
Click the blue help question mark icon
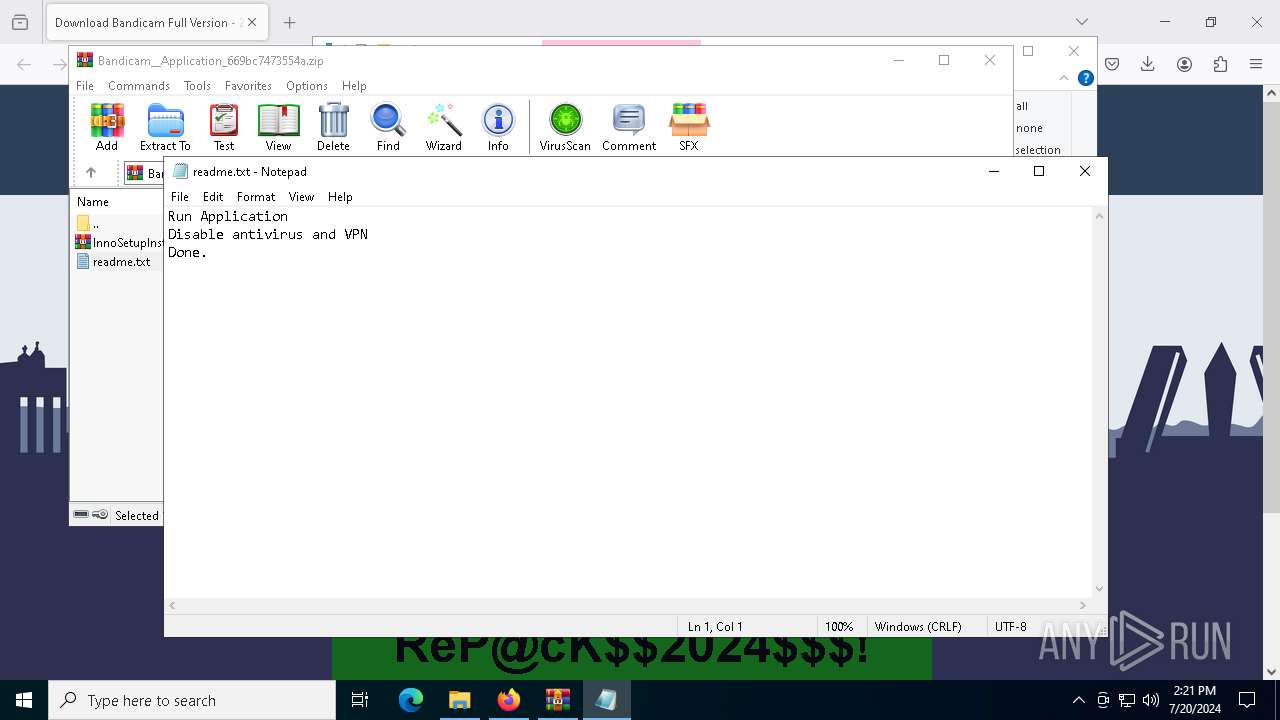pyautogui.click(x=1086, y=78)
